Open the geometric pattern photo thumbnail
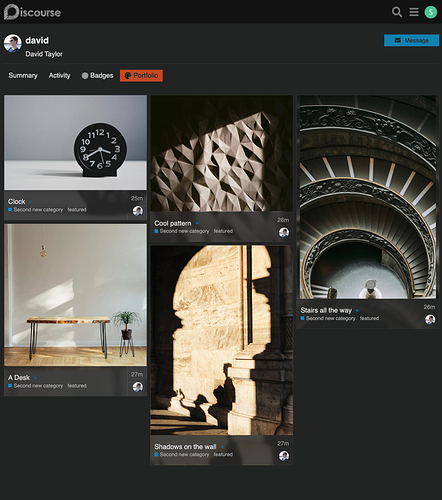 coord(222,153)
